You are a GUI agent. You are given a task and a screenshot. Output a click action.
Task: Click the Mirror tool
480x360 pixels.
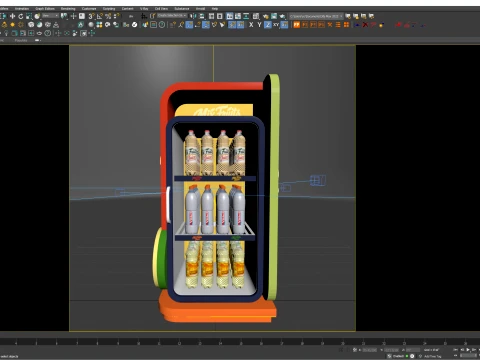[193, 16]
